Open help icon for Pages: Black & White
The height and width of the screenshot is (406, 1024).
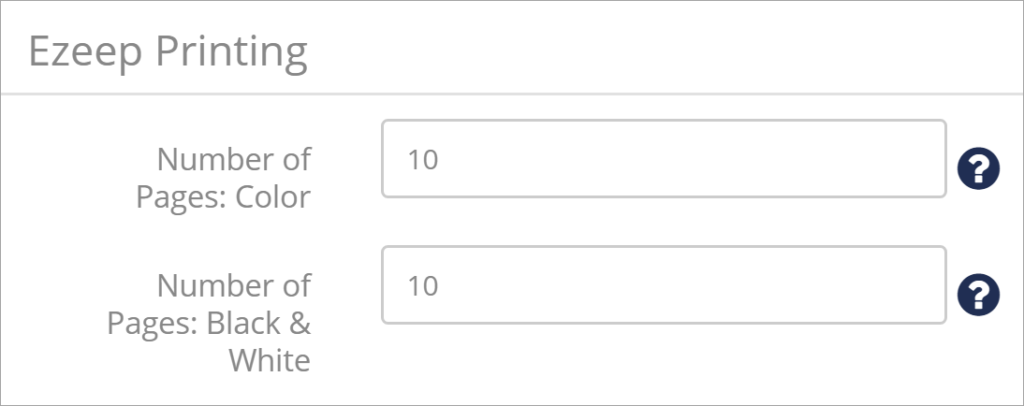click(x=978, y=294)
